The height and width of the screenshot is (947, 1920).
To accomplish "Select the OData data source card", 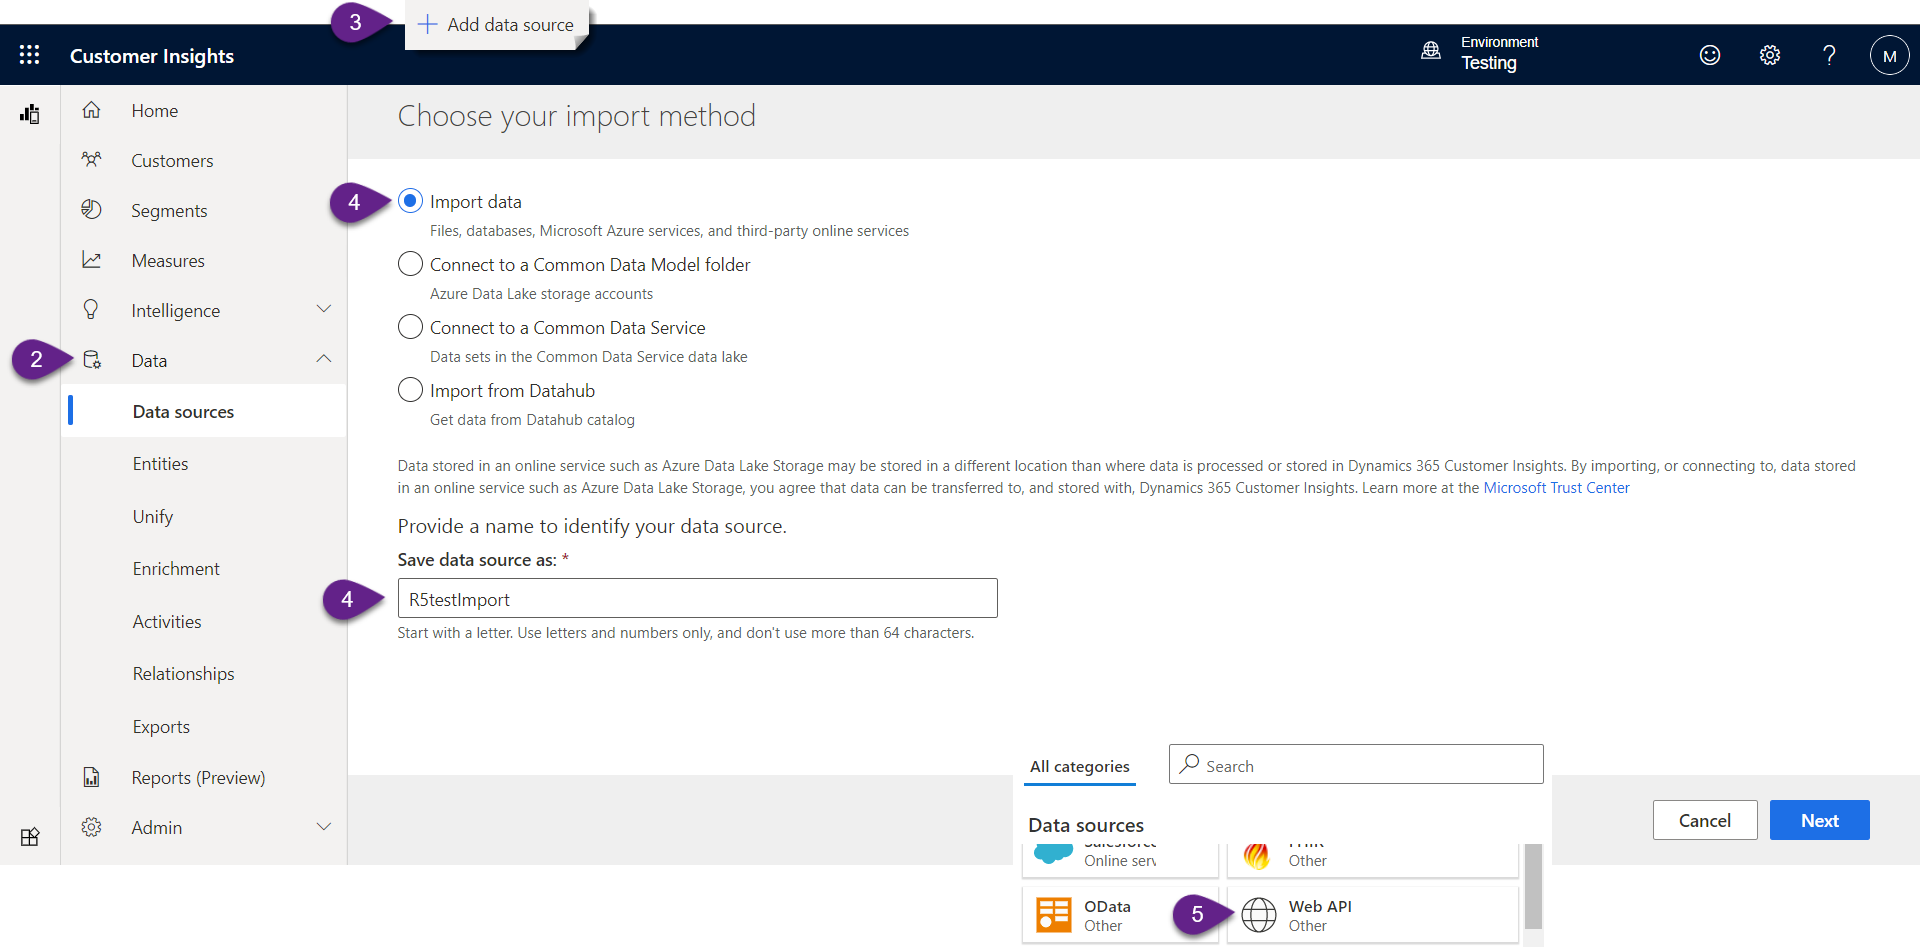I will pyautogui.click(x=1120, y=914).
